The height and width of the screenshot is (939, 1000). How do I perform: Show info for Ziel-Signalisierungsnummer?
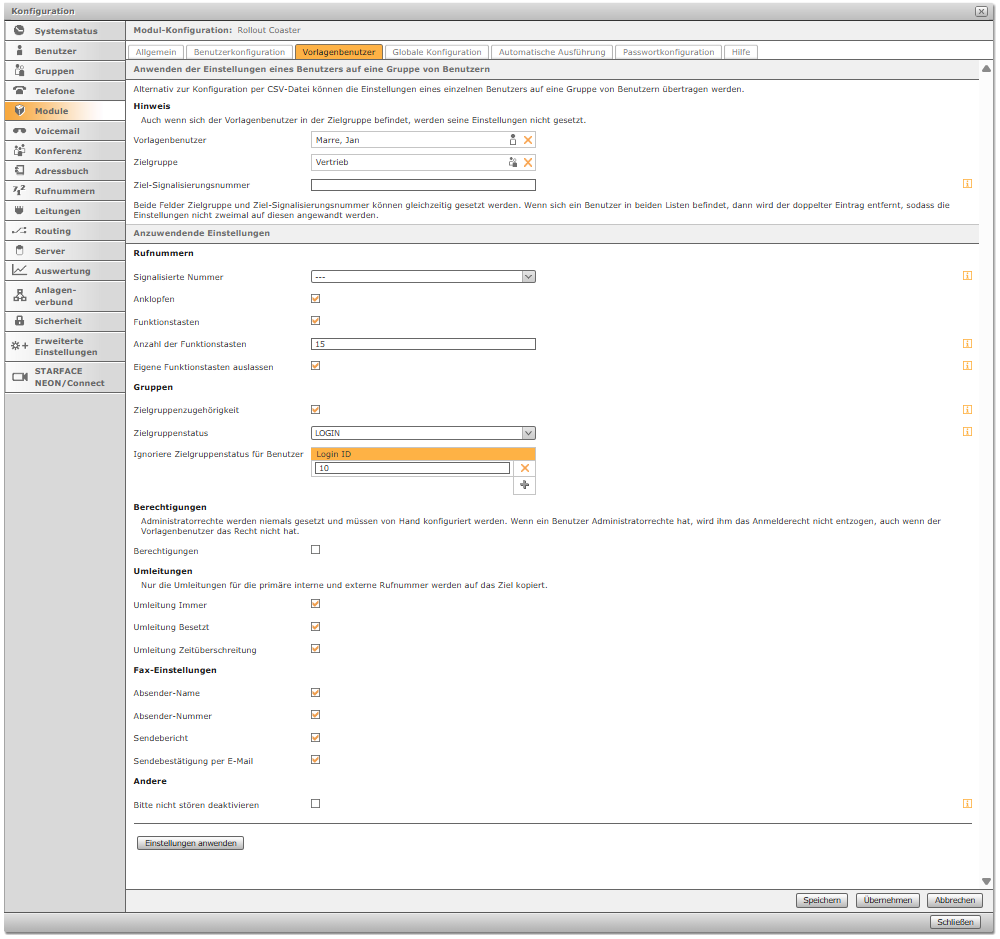tap(967, 184)
